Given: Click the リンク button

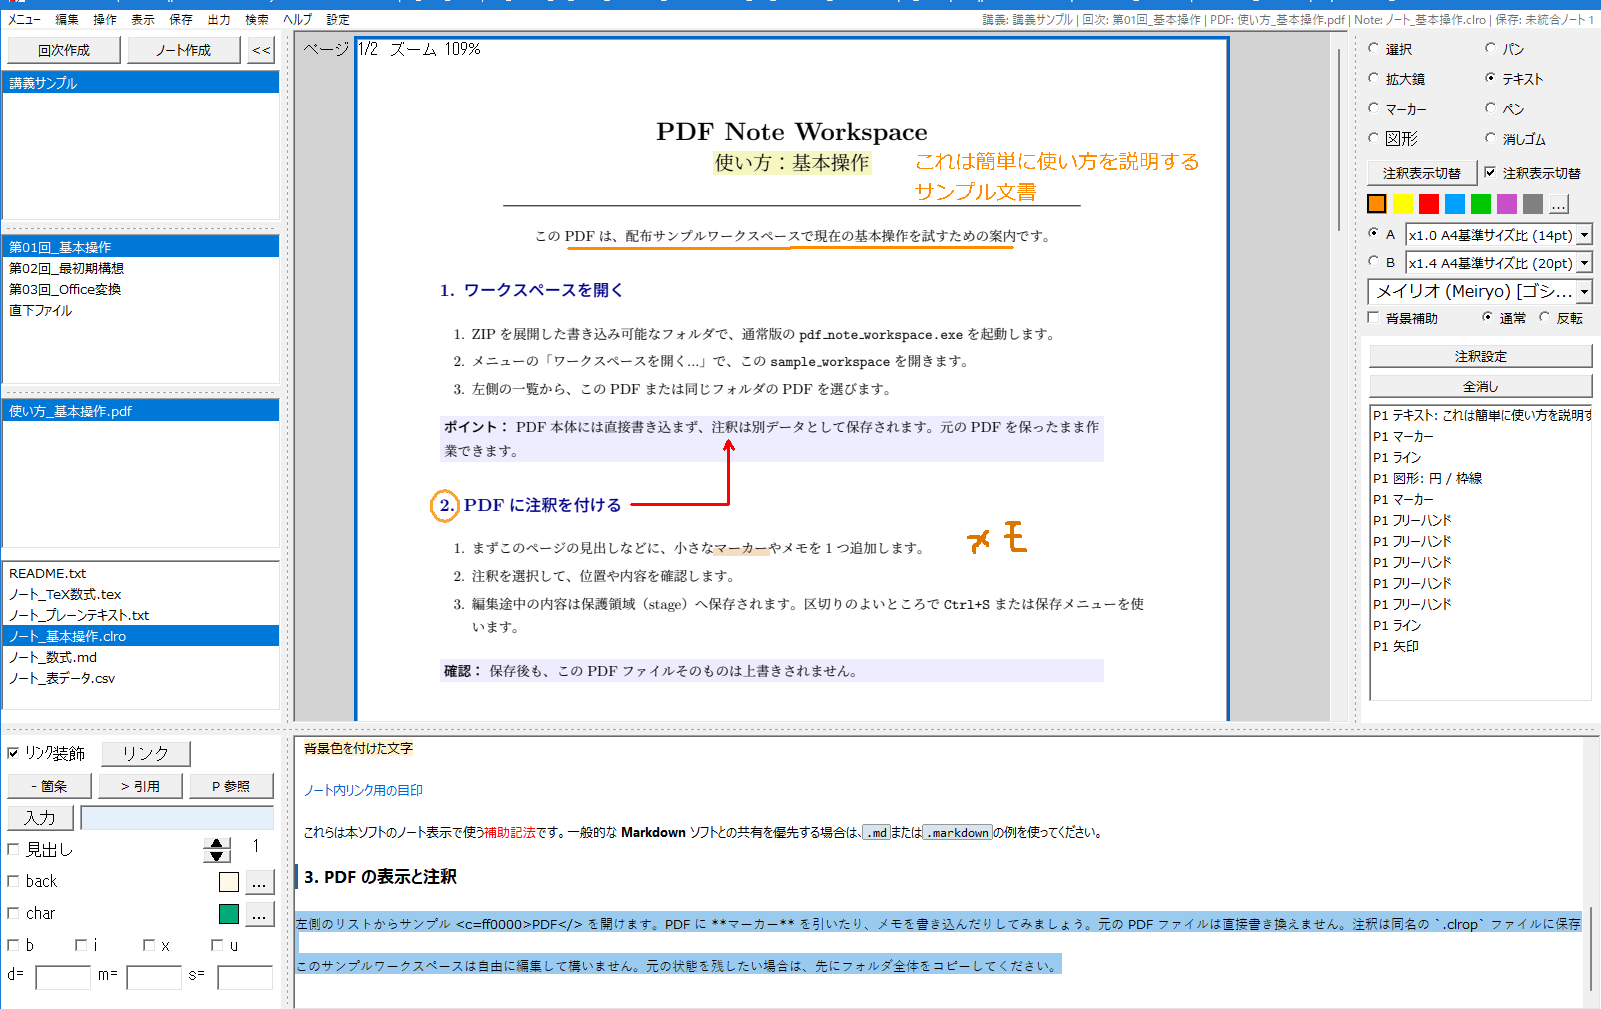Looking at the screenshot, I should point(146,753).
